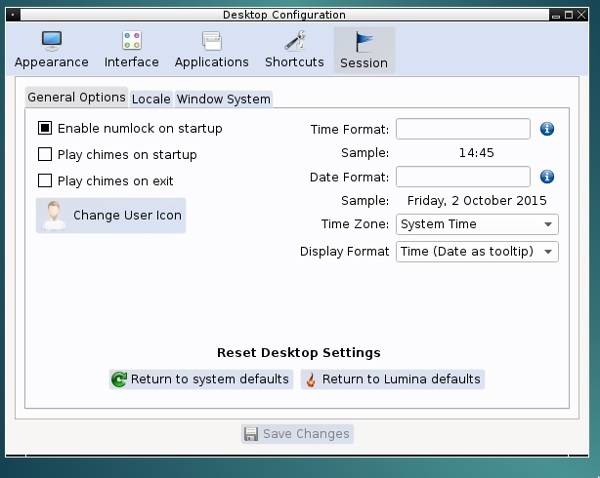Screen dimensions: 600x478
Task: Click Return to system defaults
Action: [x=201, y=379]
